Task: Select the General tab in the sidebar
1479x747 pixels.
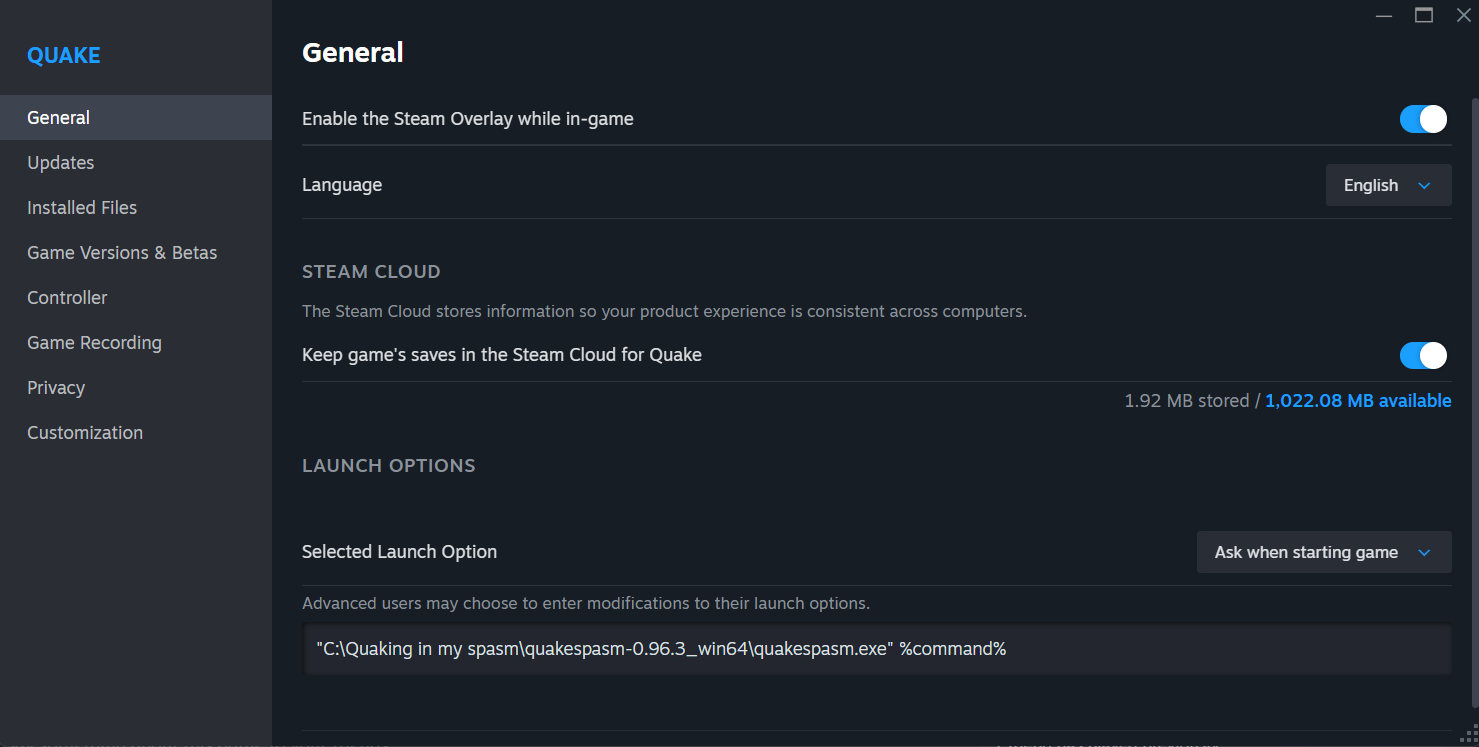Action: [136, 117]
